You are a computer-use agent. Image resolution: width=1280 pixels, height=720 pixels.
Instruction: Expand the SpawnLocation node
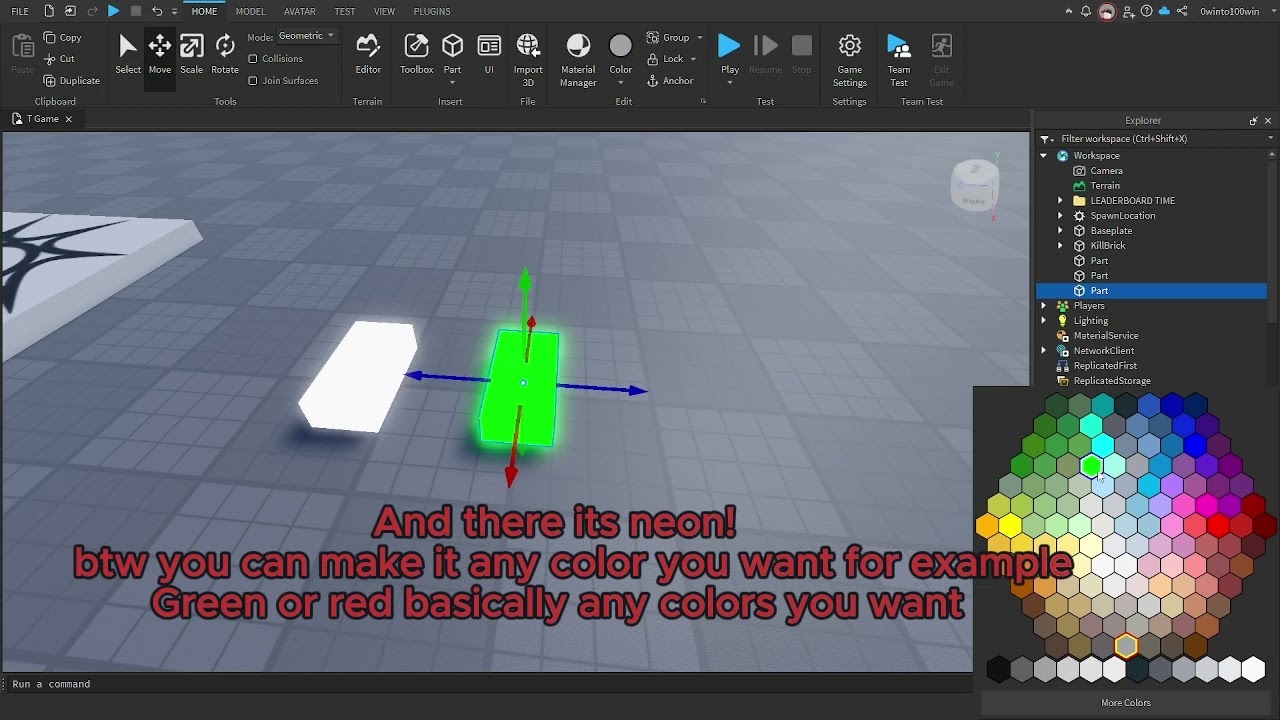tap(1061, 216)
